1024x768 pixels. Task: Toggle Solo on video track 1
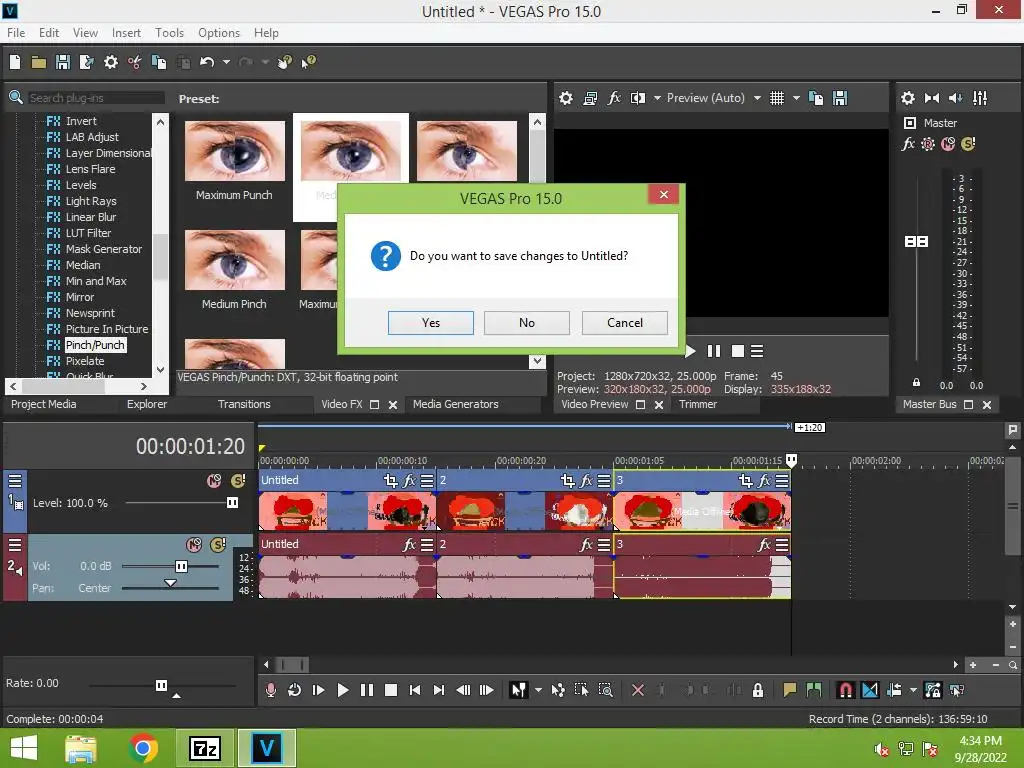pos(238,481)
